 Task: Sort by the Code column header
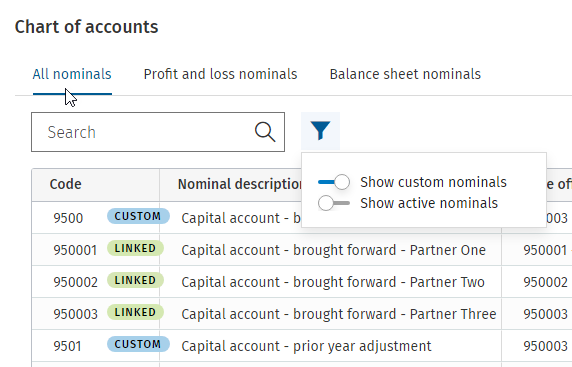point(66,184)
